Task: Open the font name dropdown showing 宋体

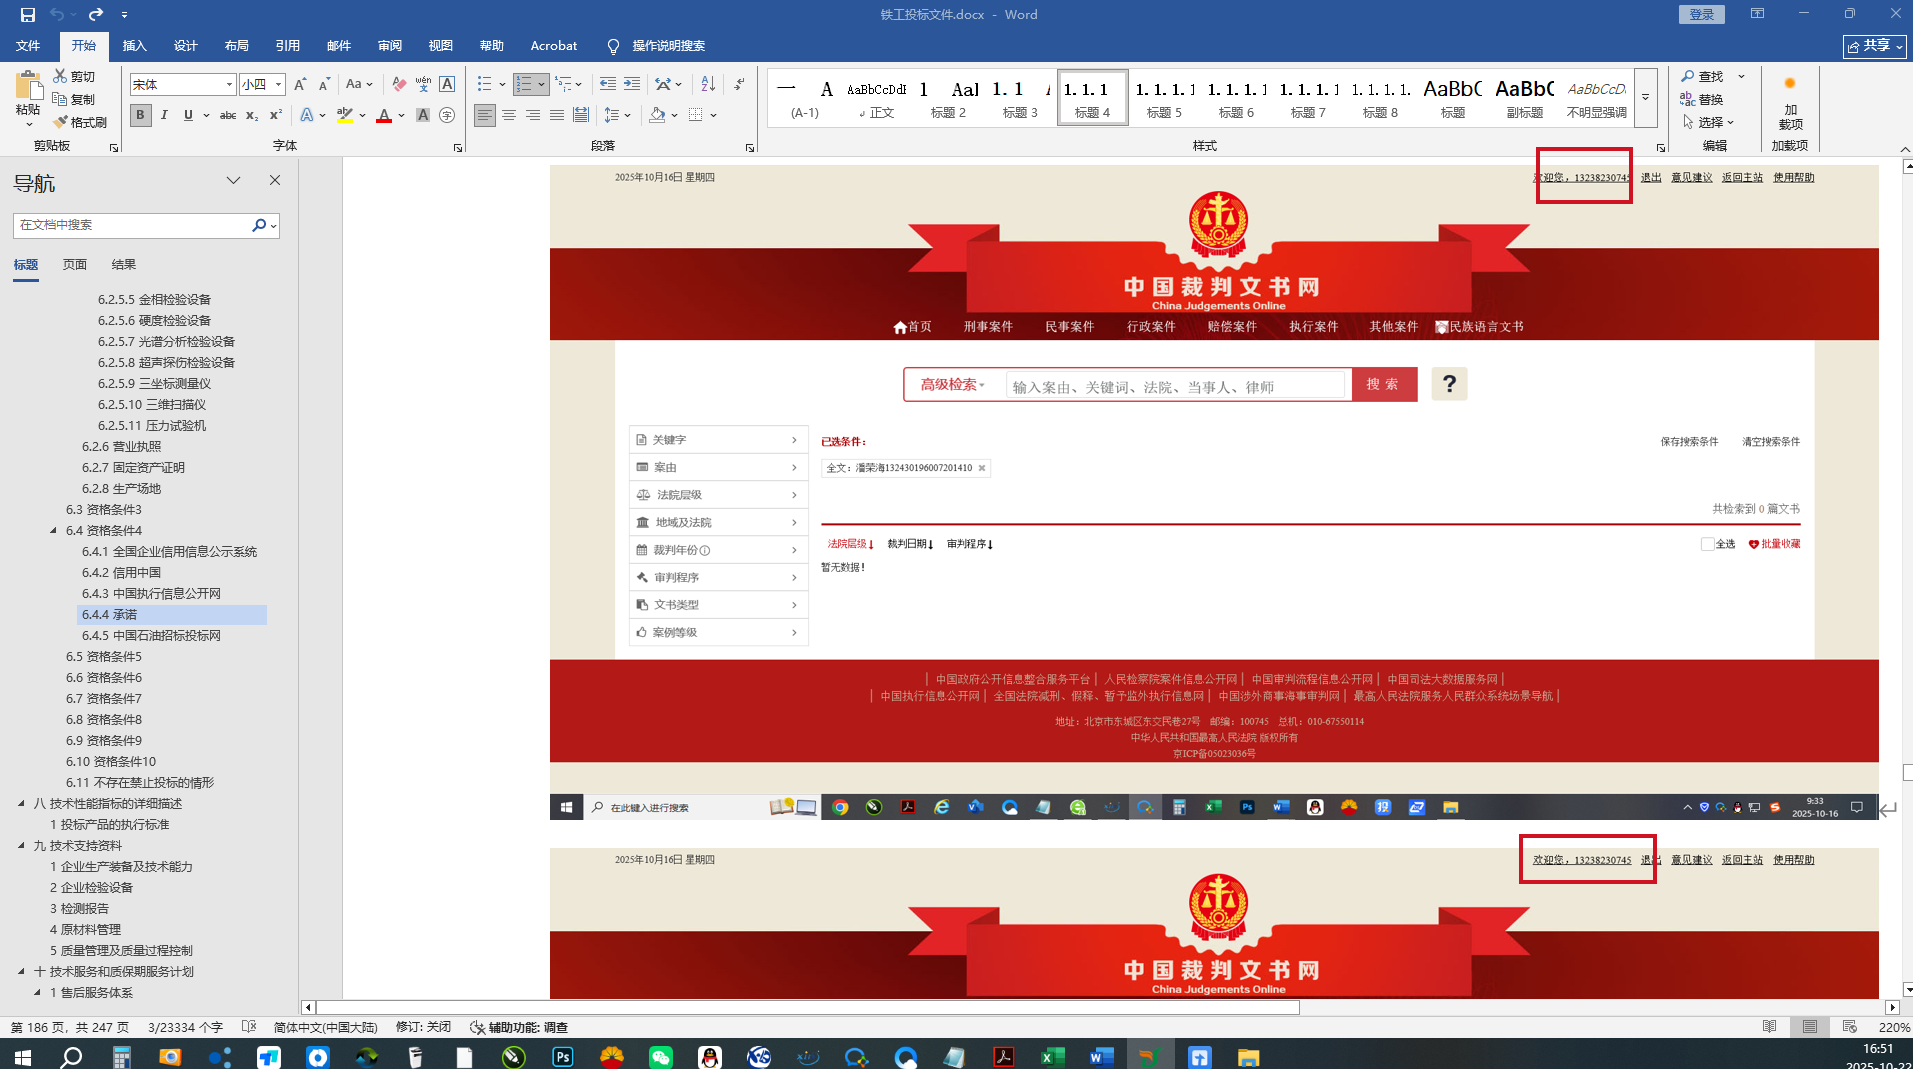Action: 229,85
